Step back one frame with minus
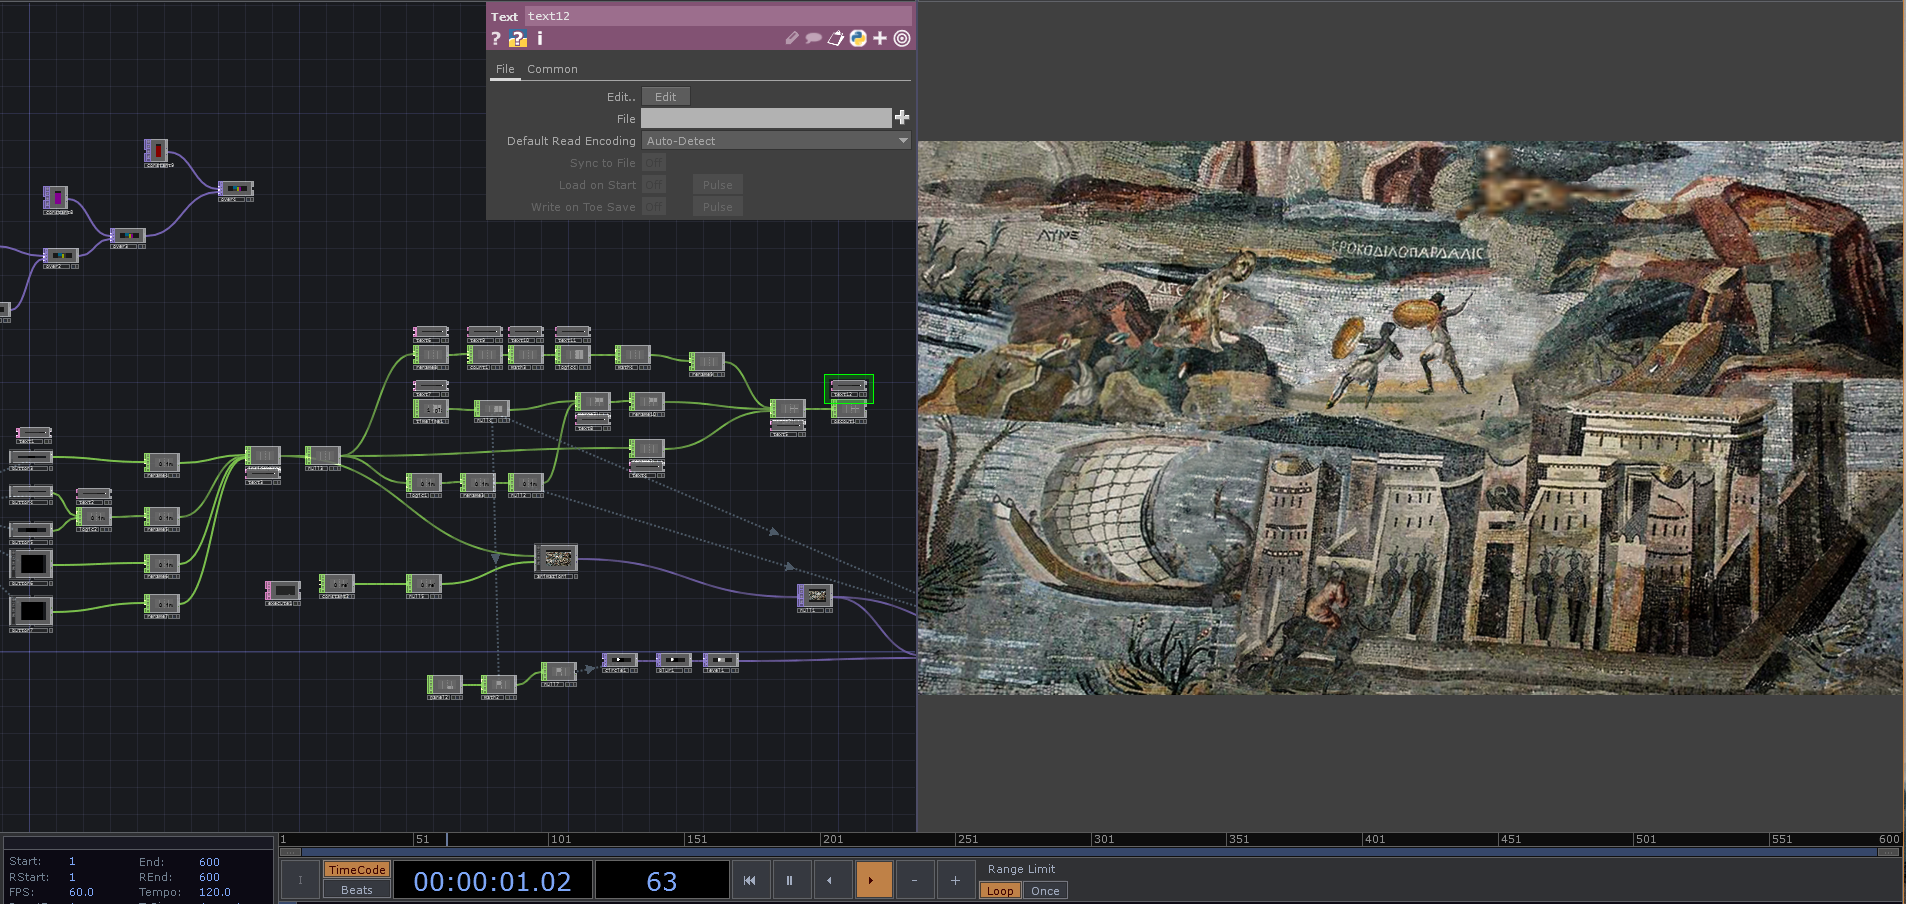Screen dimensions: 1906x904 pyautogui.click(x=914, y=880)
